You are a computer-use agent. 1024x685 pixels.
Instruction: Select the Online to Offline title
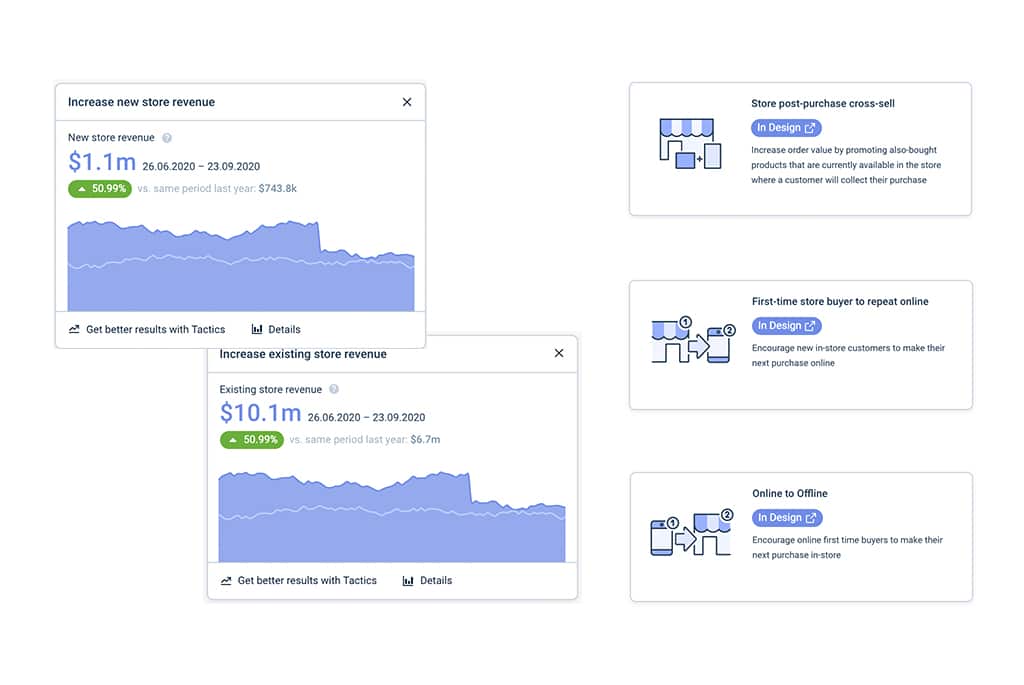point(790,493)
